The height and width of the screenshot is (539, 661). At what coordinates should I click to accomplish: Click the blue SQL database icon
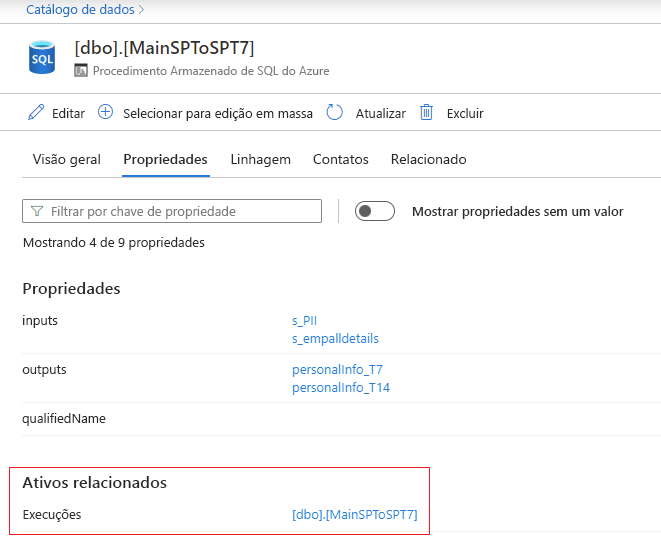(42, 58)
